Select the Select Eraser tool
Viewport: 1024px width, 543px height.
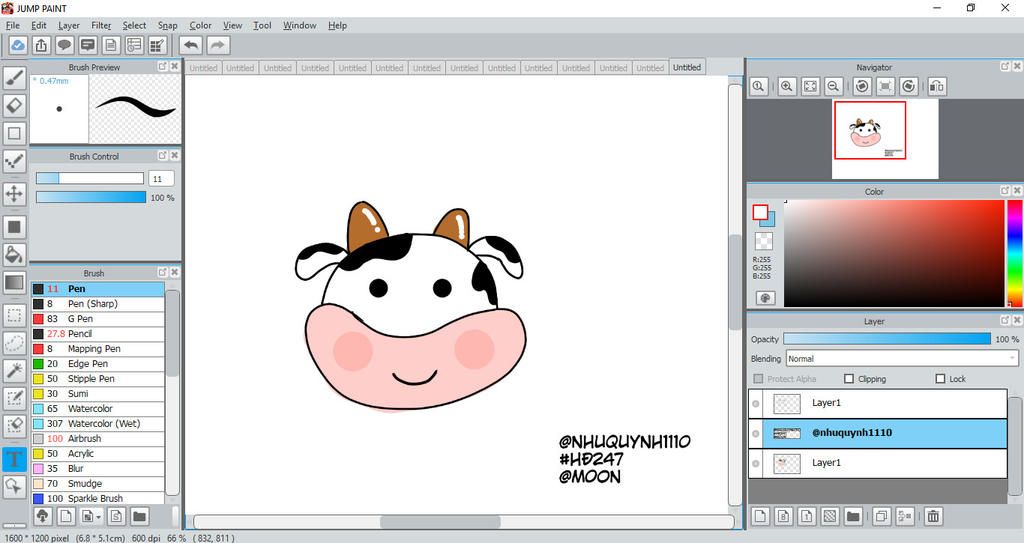[14, 425]
